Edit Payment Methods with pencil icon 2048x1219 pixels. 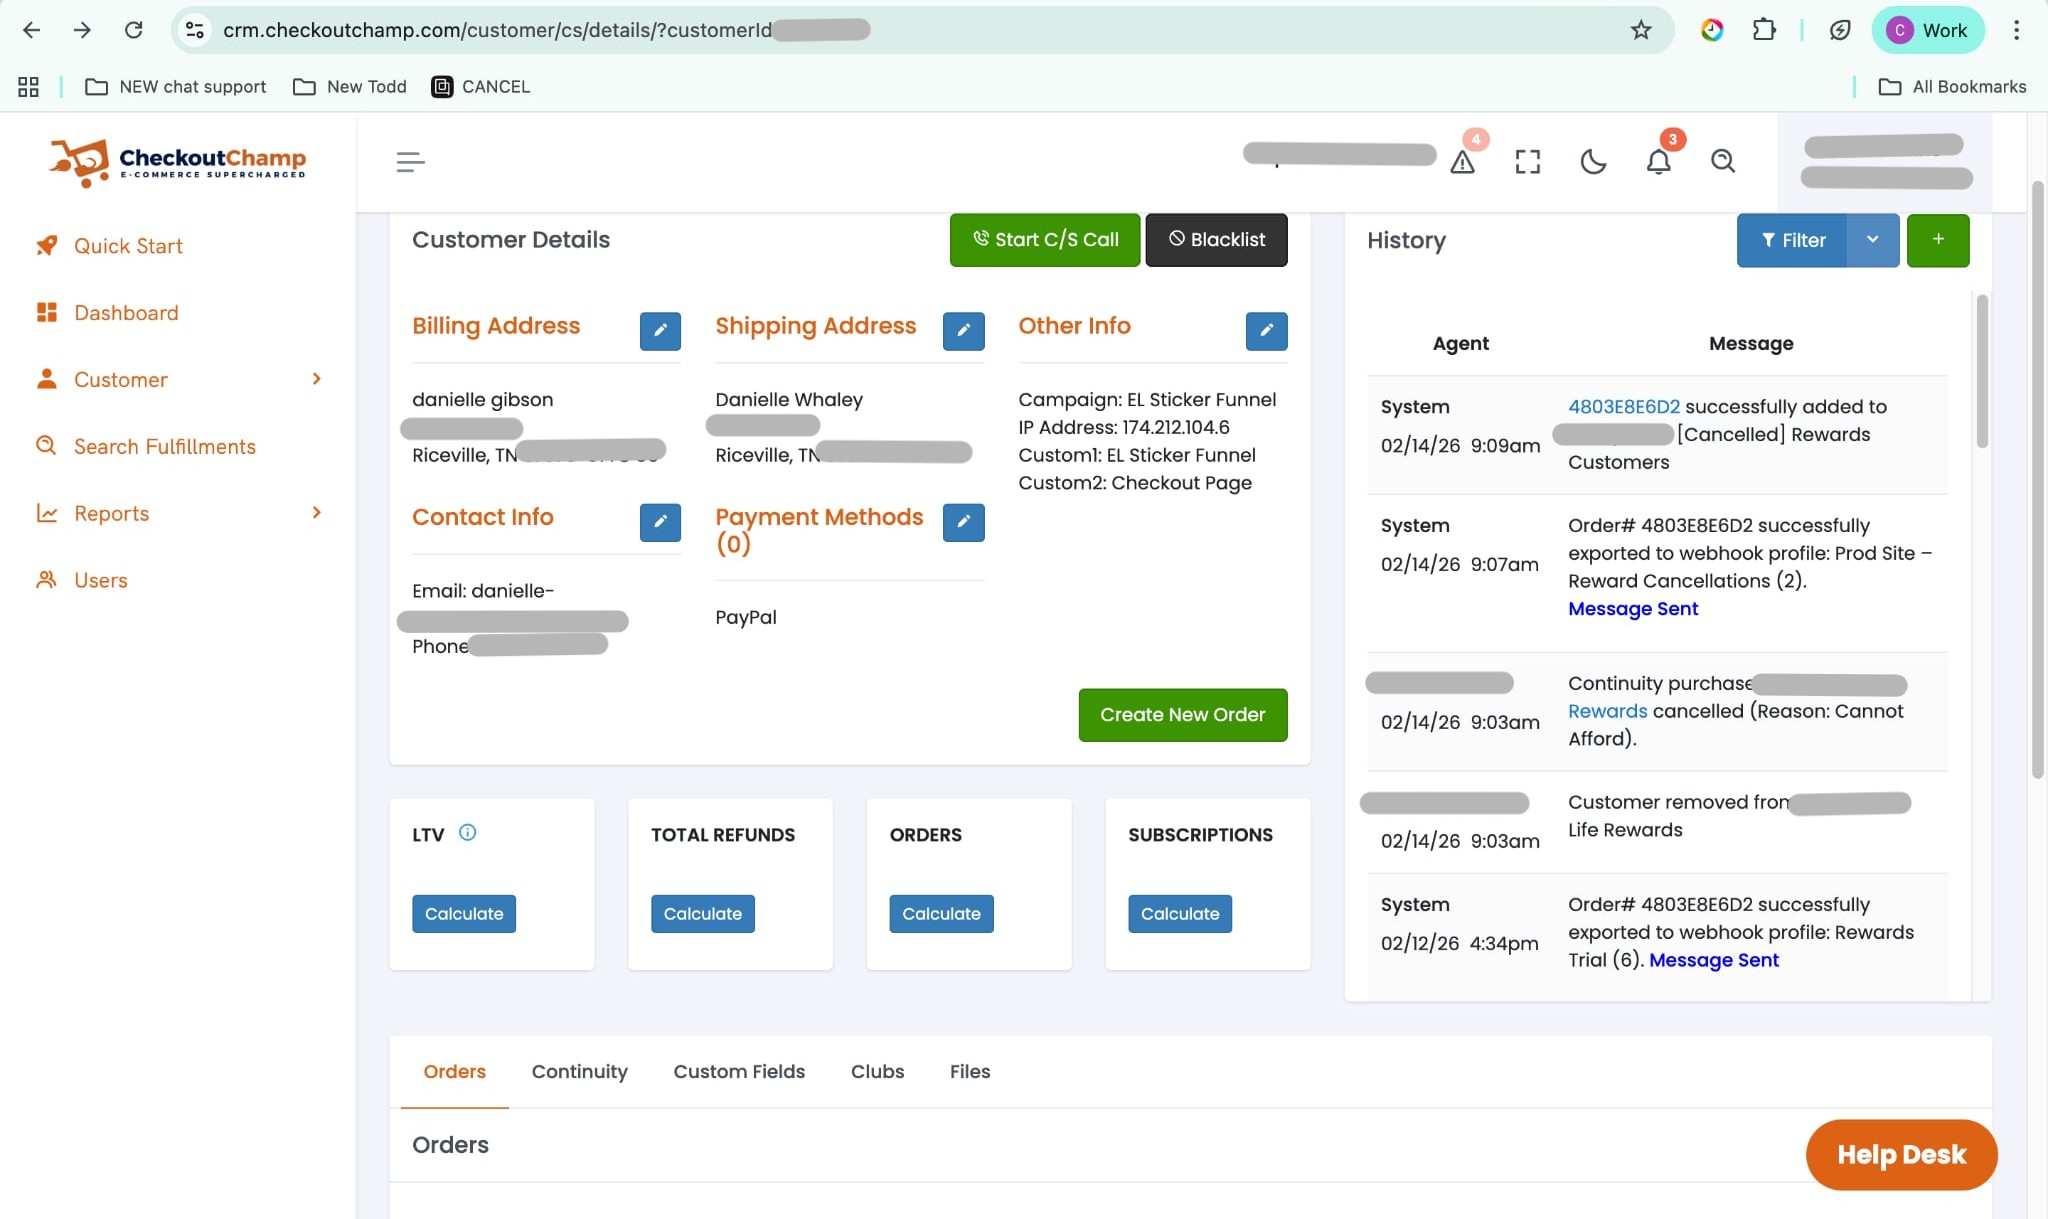coord(963,521)
